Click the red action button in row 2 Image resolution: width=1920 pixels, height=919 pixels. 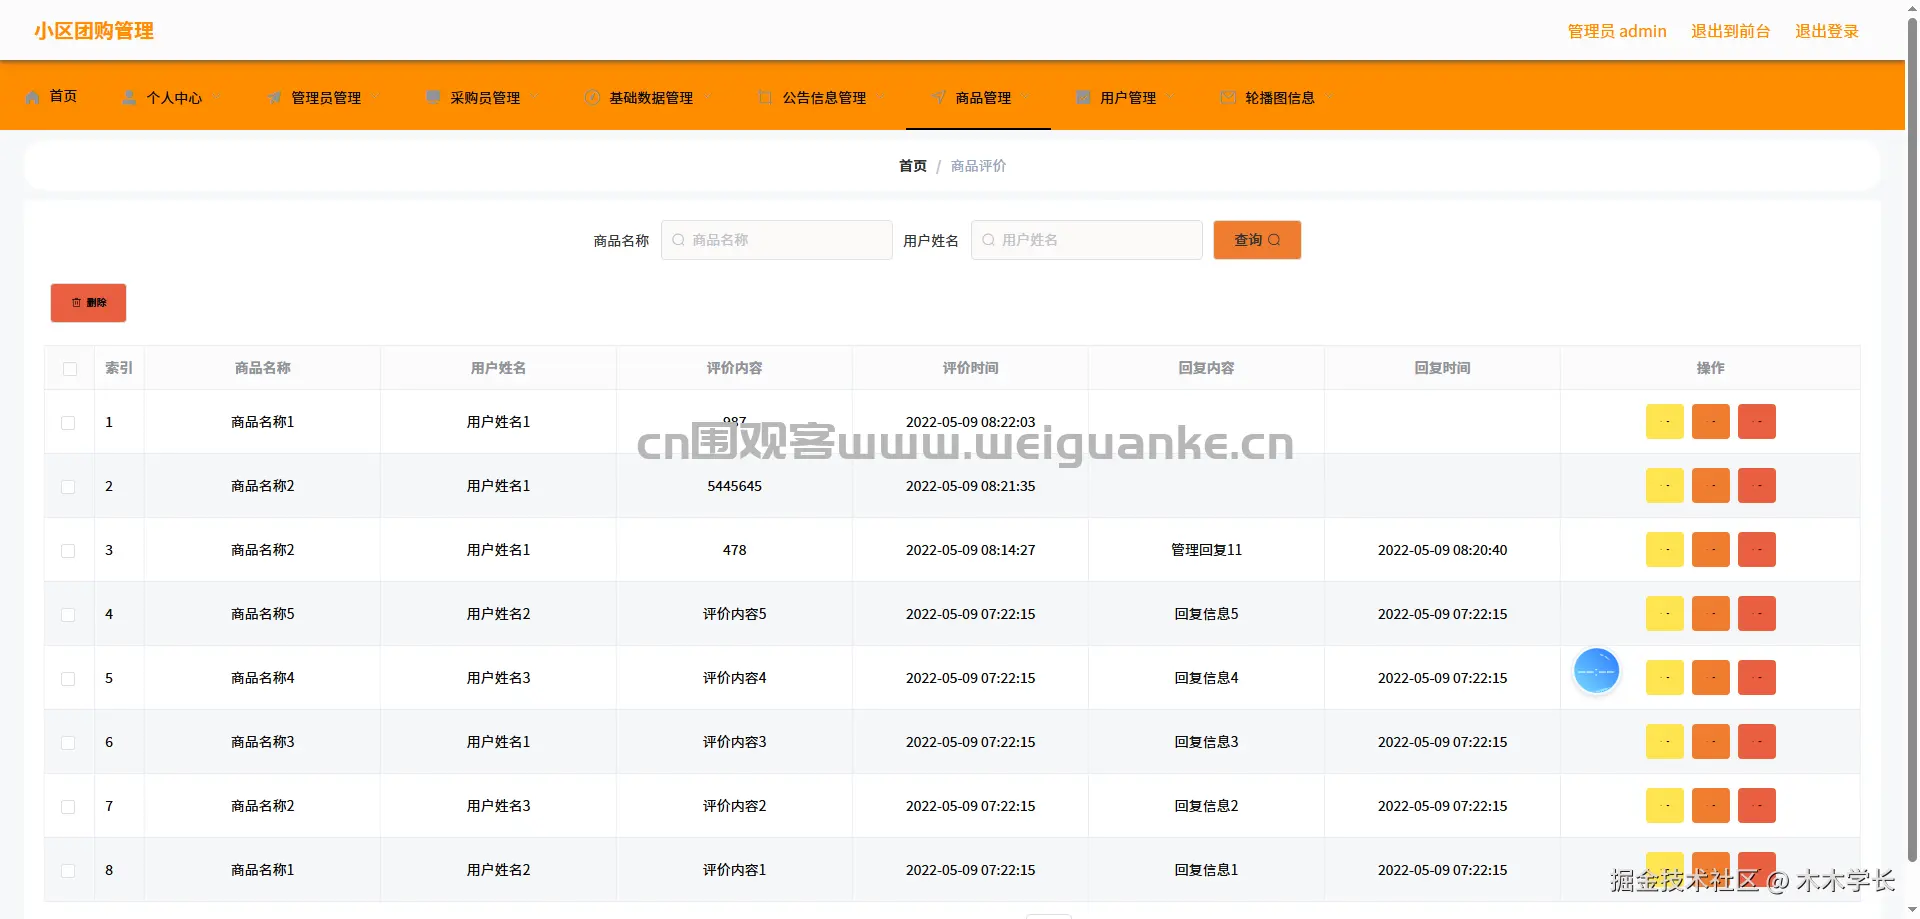point(1757,486)
